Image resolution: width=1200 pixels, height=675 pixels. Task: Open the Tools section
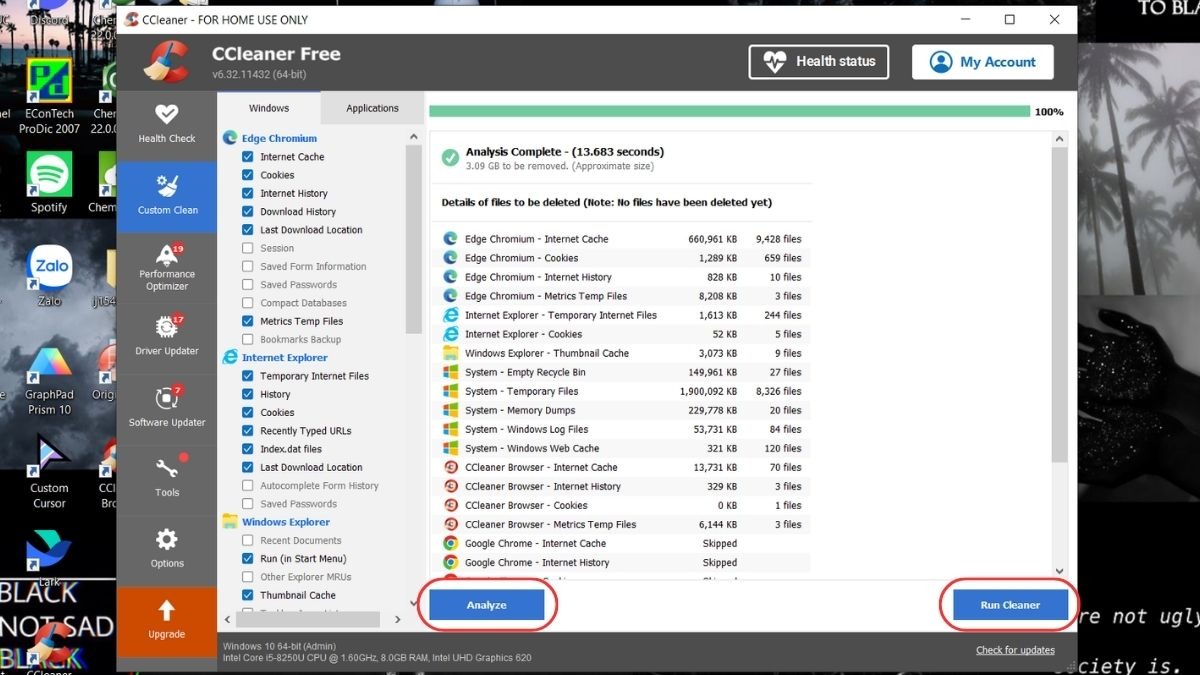167,476
